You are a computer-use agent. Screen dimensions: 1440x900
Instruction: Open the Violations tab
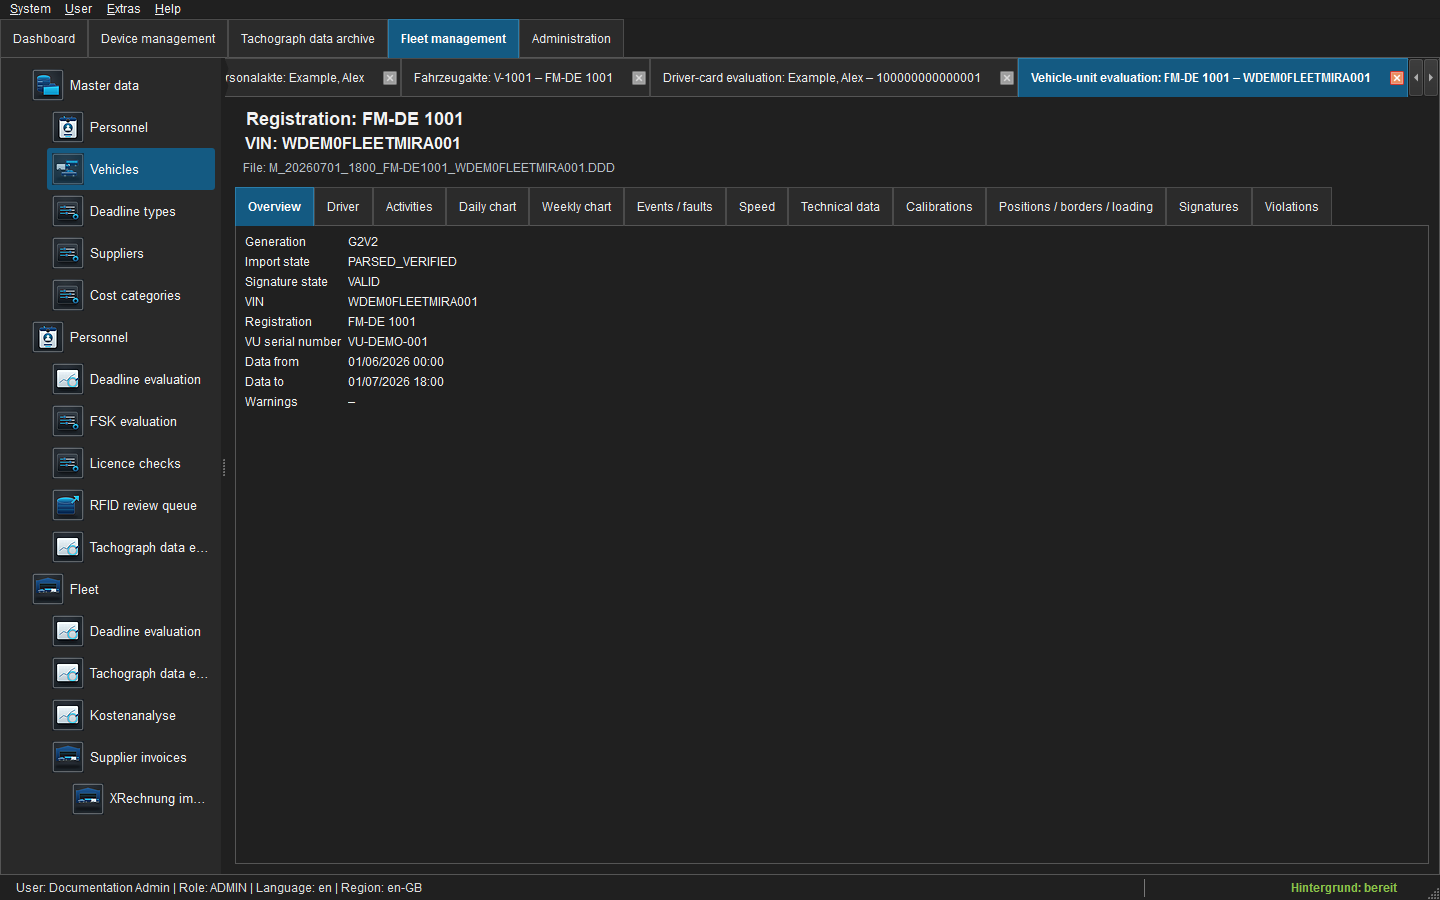coord(1291,207)
